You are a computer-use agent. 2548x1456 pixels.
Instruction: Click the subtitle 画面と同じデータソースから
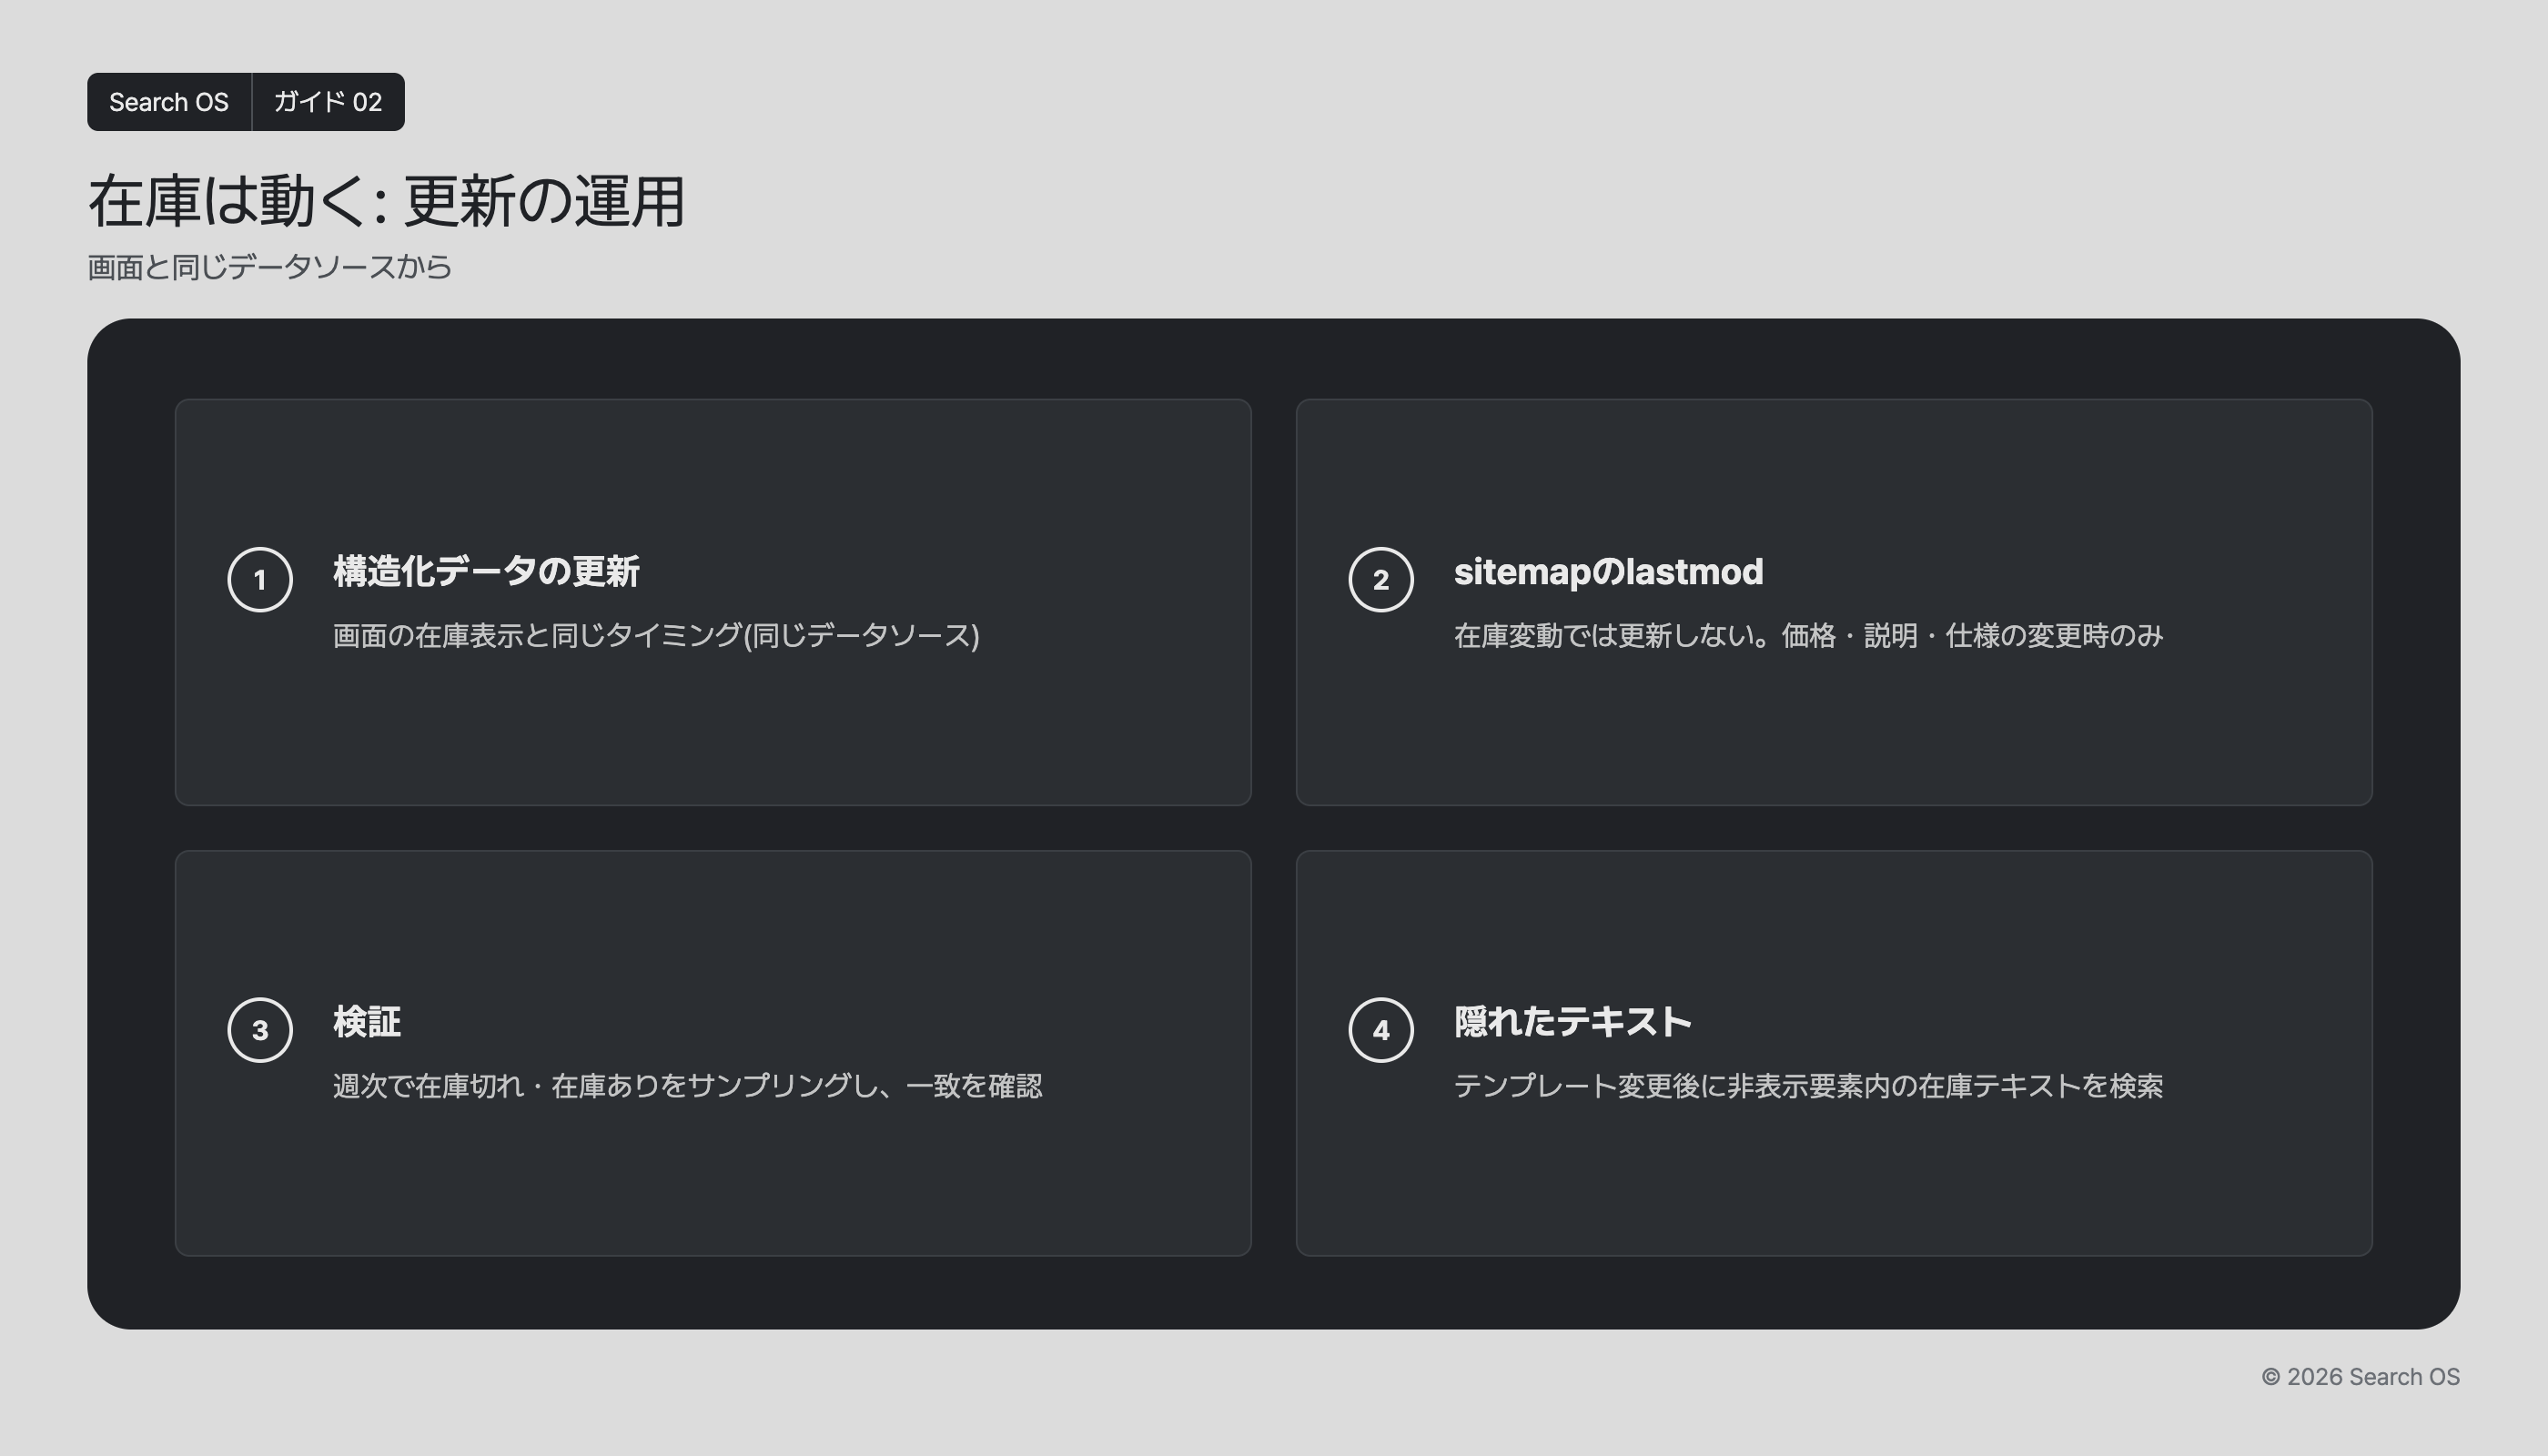(270, 267)
